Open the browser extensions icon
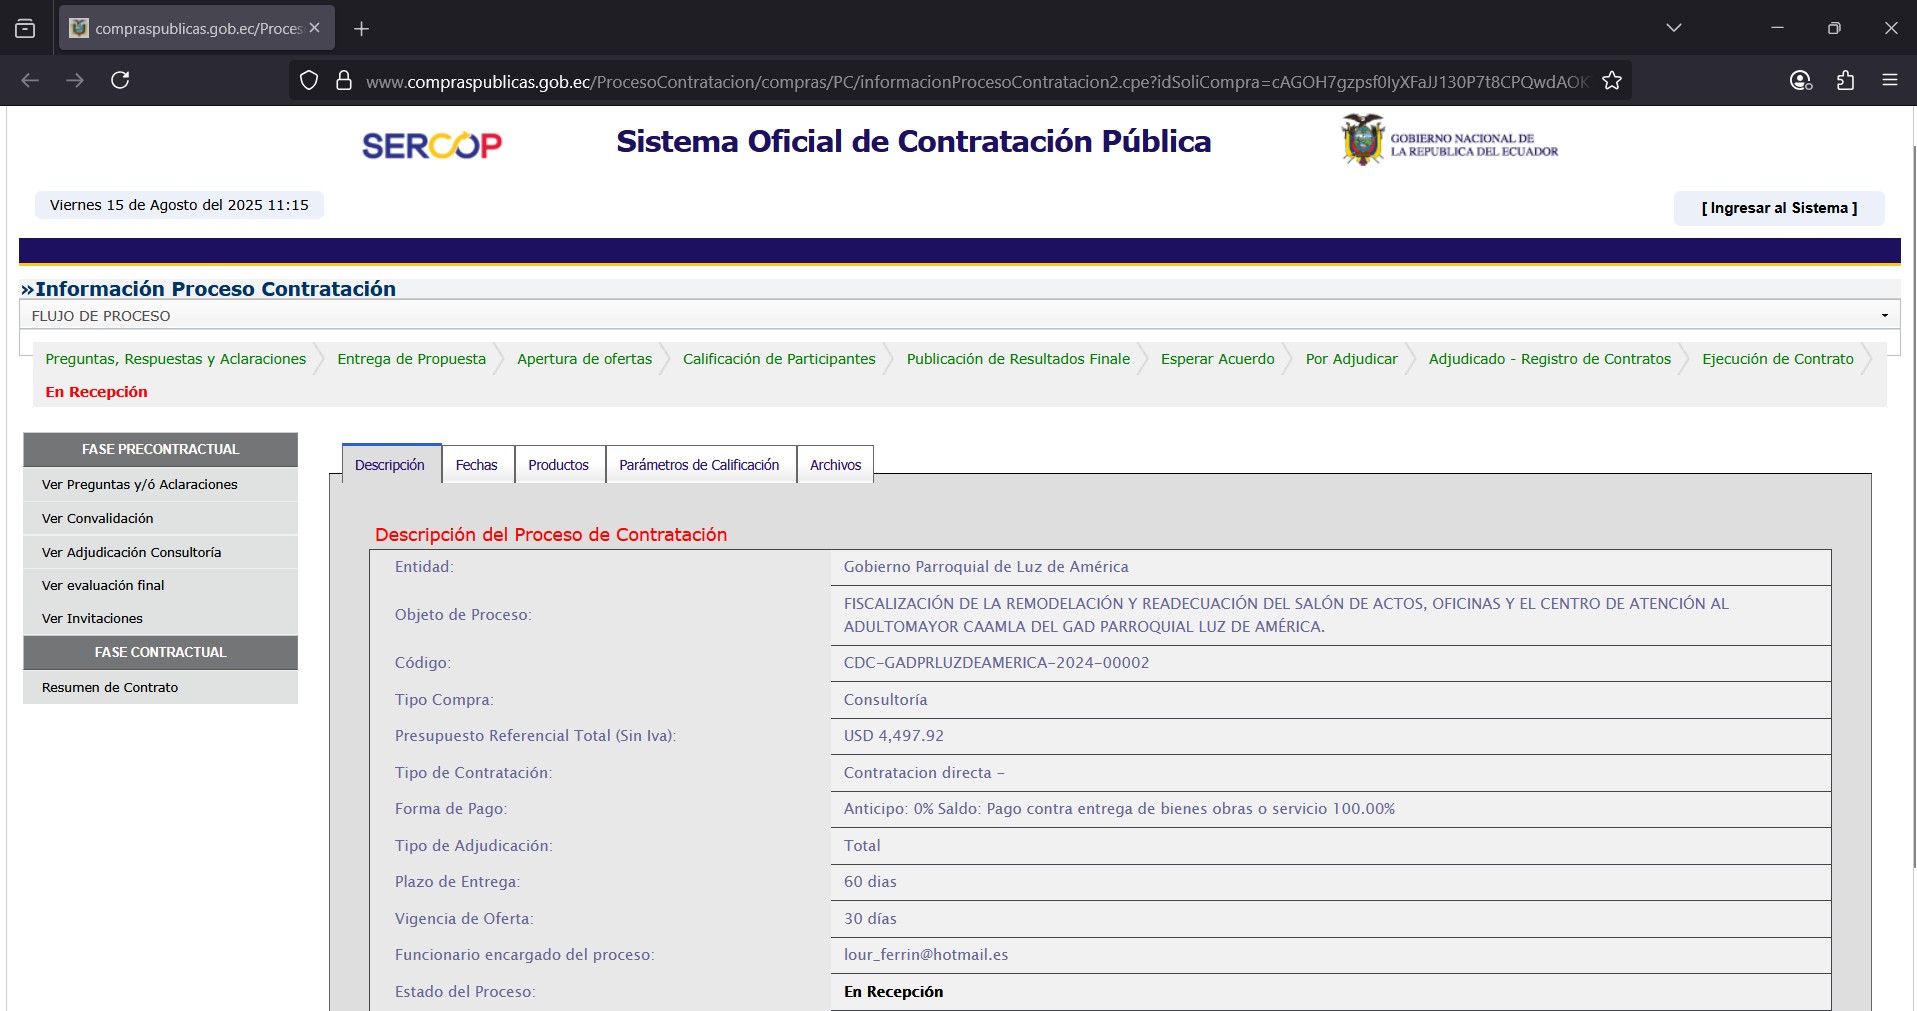 (x=1845, y=80)
